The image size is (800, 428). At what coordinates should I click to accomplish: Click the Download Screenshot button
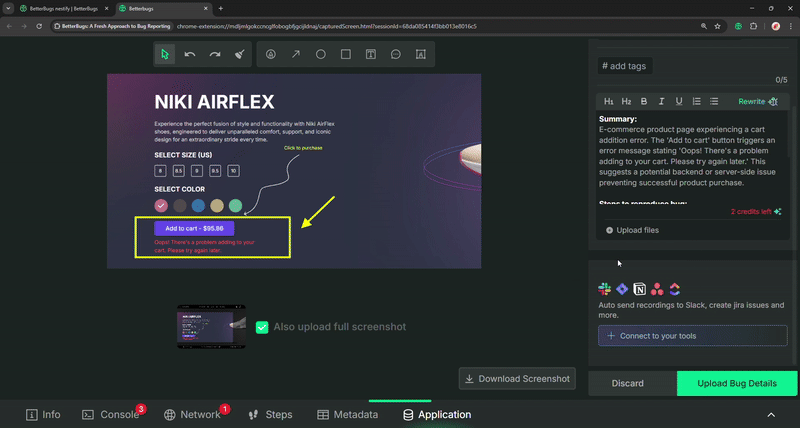point(518,378)
